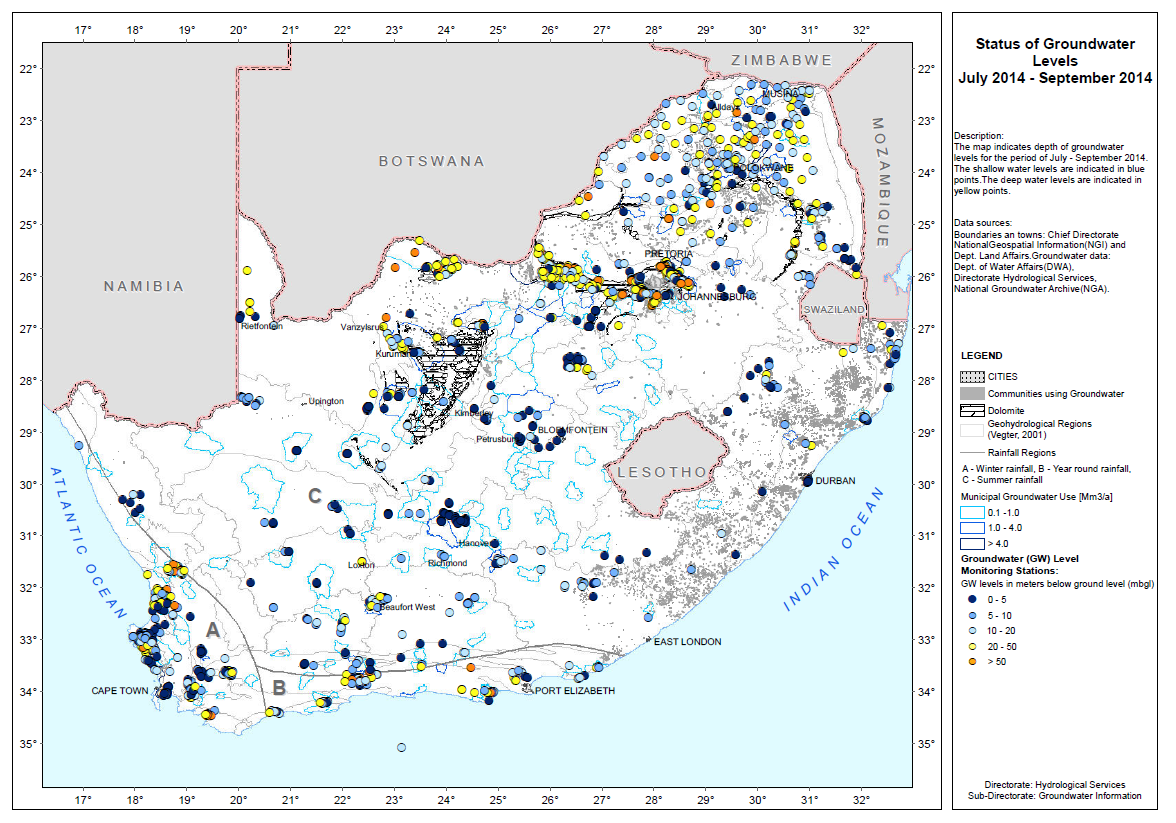Click the PORT ELIZABETH city label
This screenshot has height=823, width=1176.
tap(575, 690)
